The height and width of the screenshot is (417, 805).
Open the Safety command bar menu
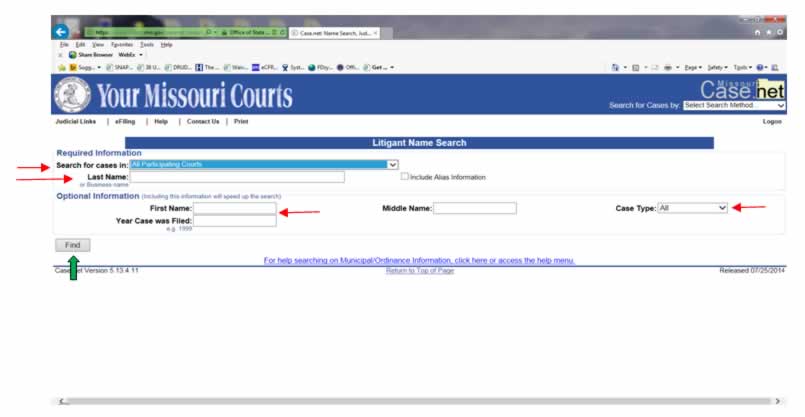pos(718,68)
